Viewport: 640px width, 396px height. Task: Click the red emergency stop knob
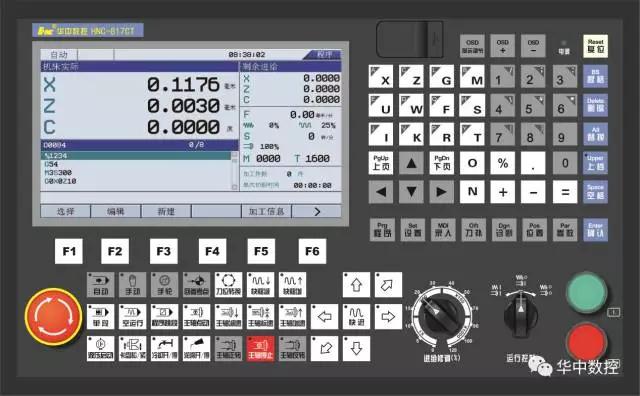(53, 317)
